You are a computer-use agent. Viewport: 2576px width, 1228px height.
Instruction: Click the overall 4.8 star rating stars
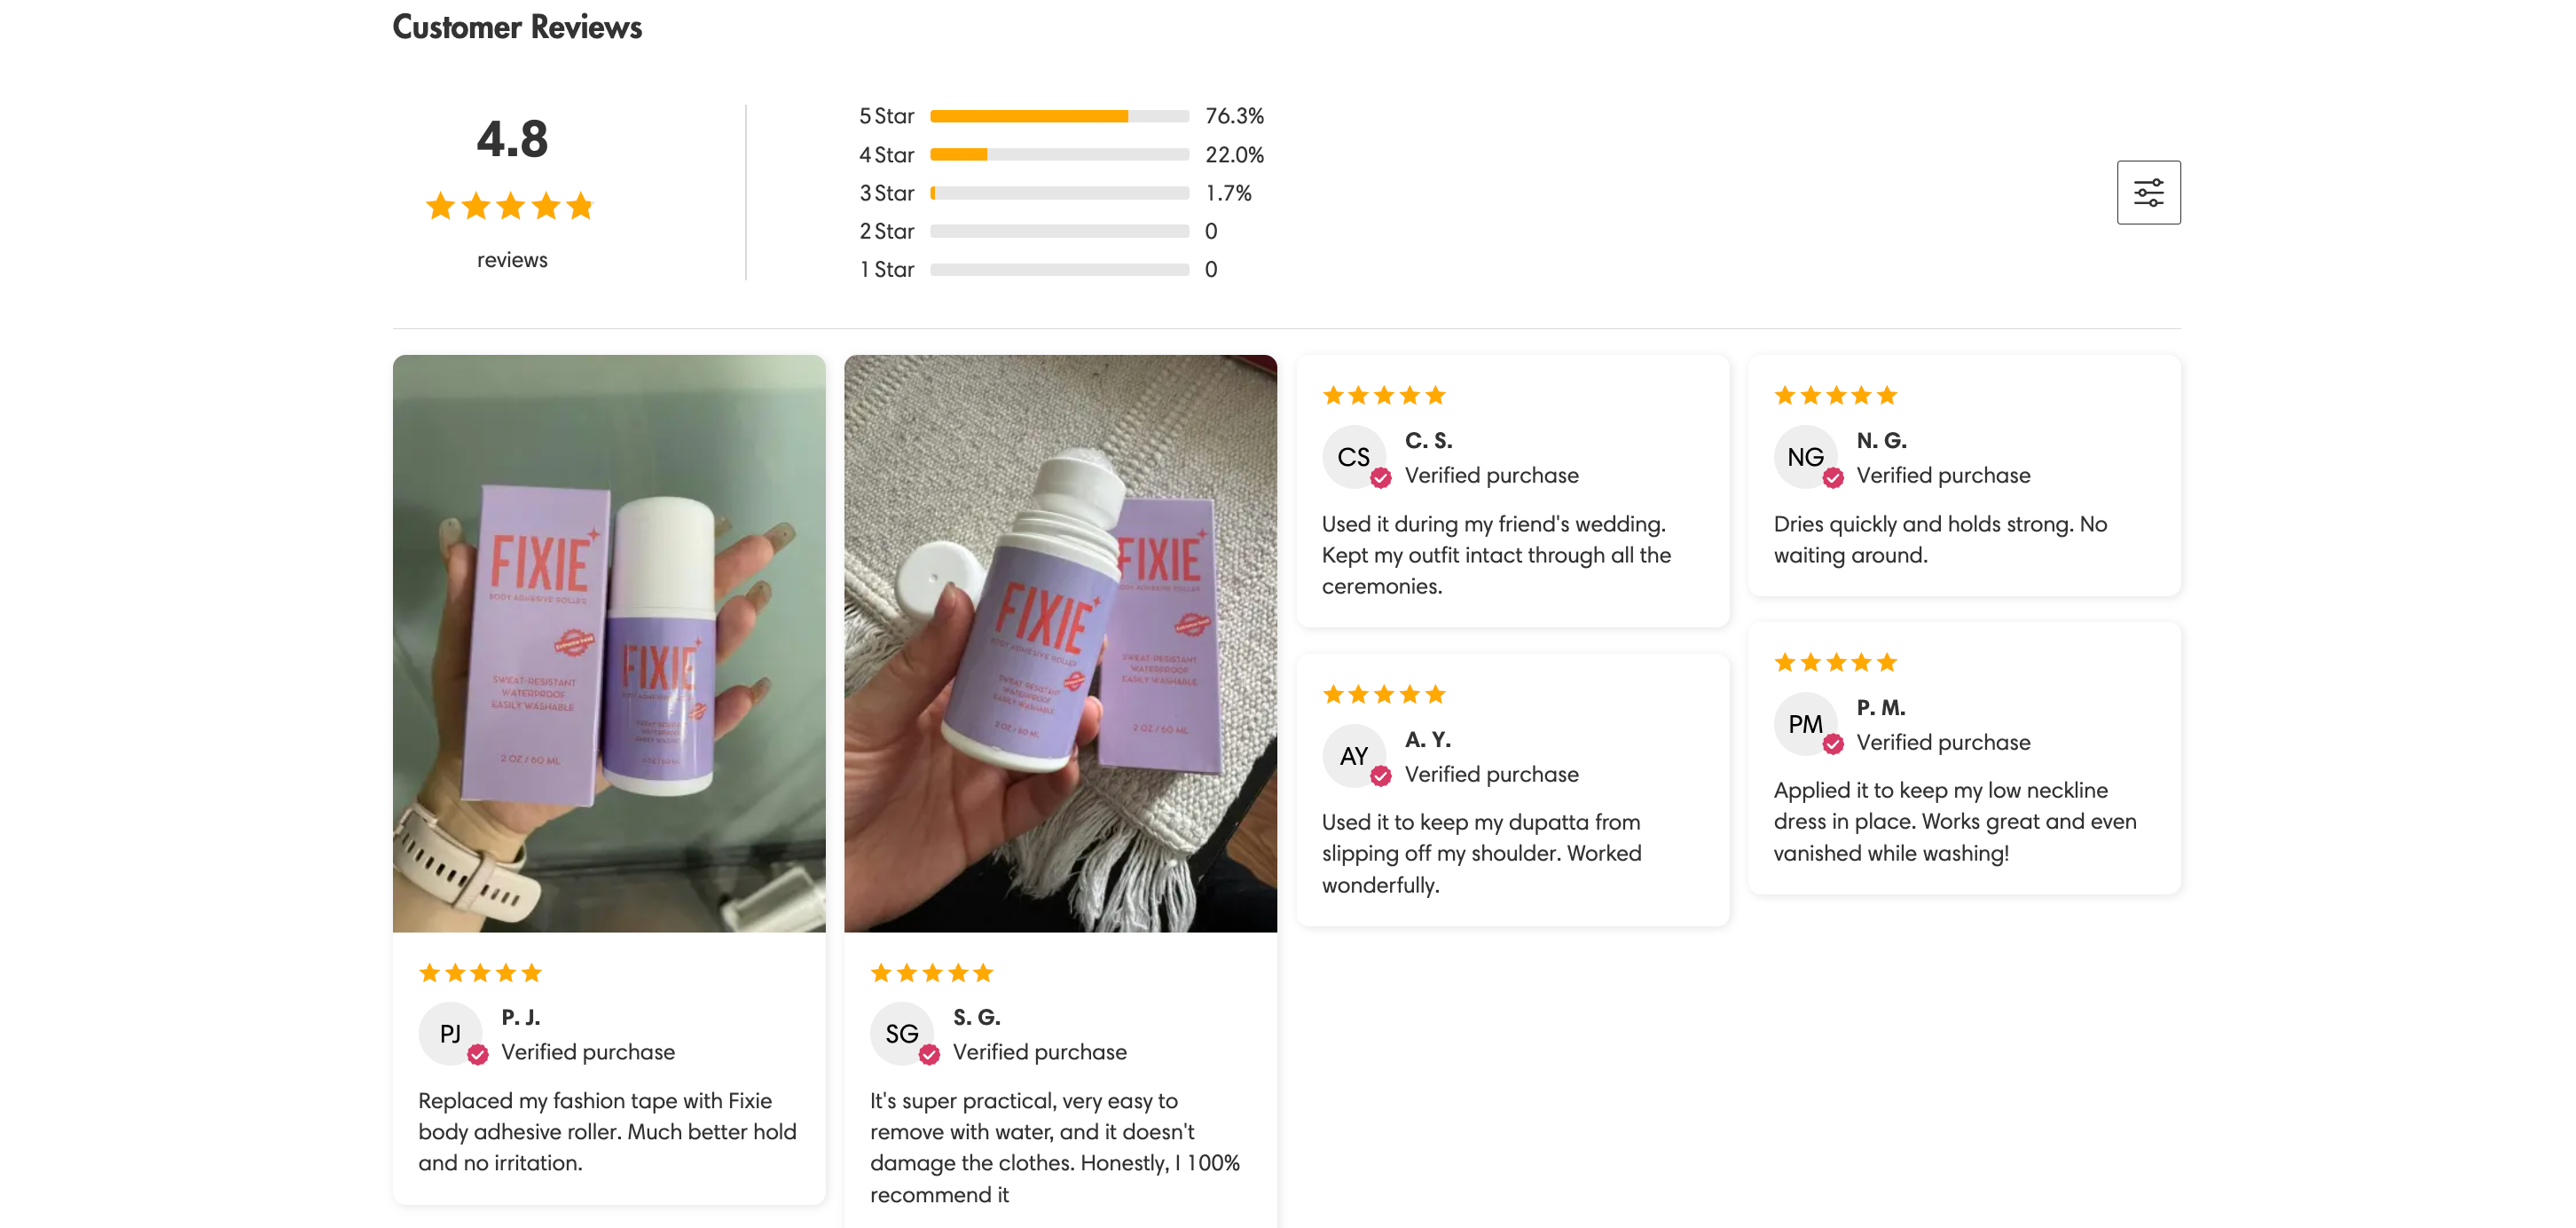(x=510, y=207)
